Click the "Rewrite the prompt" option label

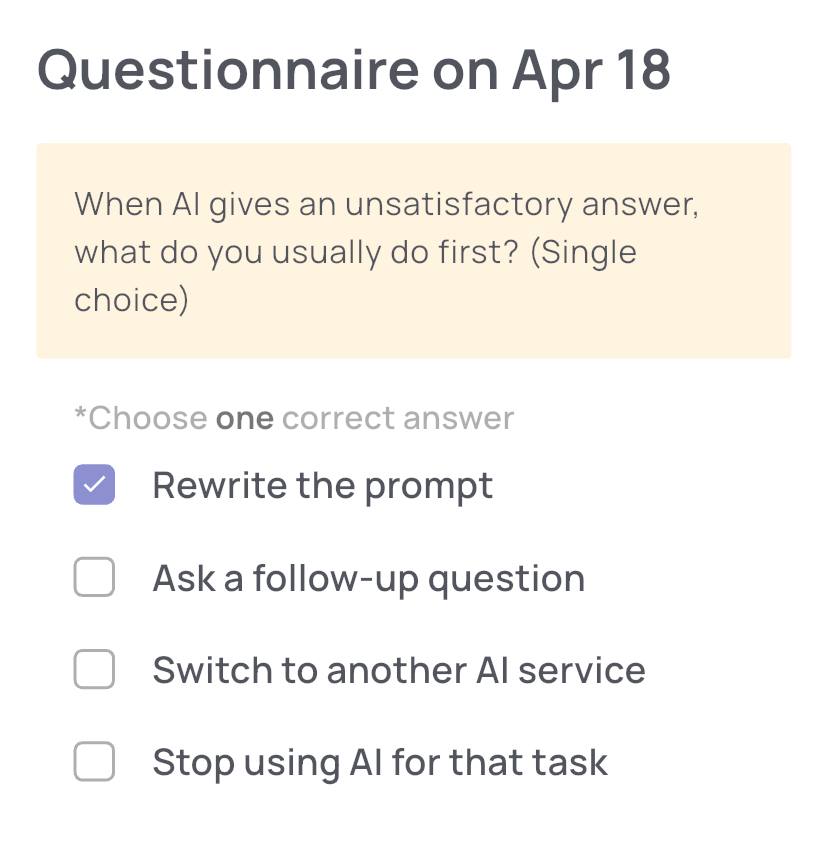pyautogui.click(x=322, y=485)
